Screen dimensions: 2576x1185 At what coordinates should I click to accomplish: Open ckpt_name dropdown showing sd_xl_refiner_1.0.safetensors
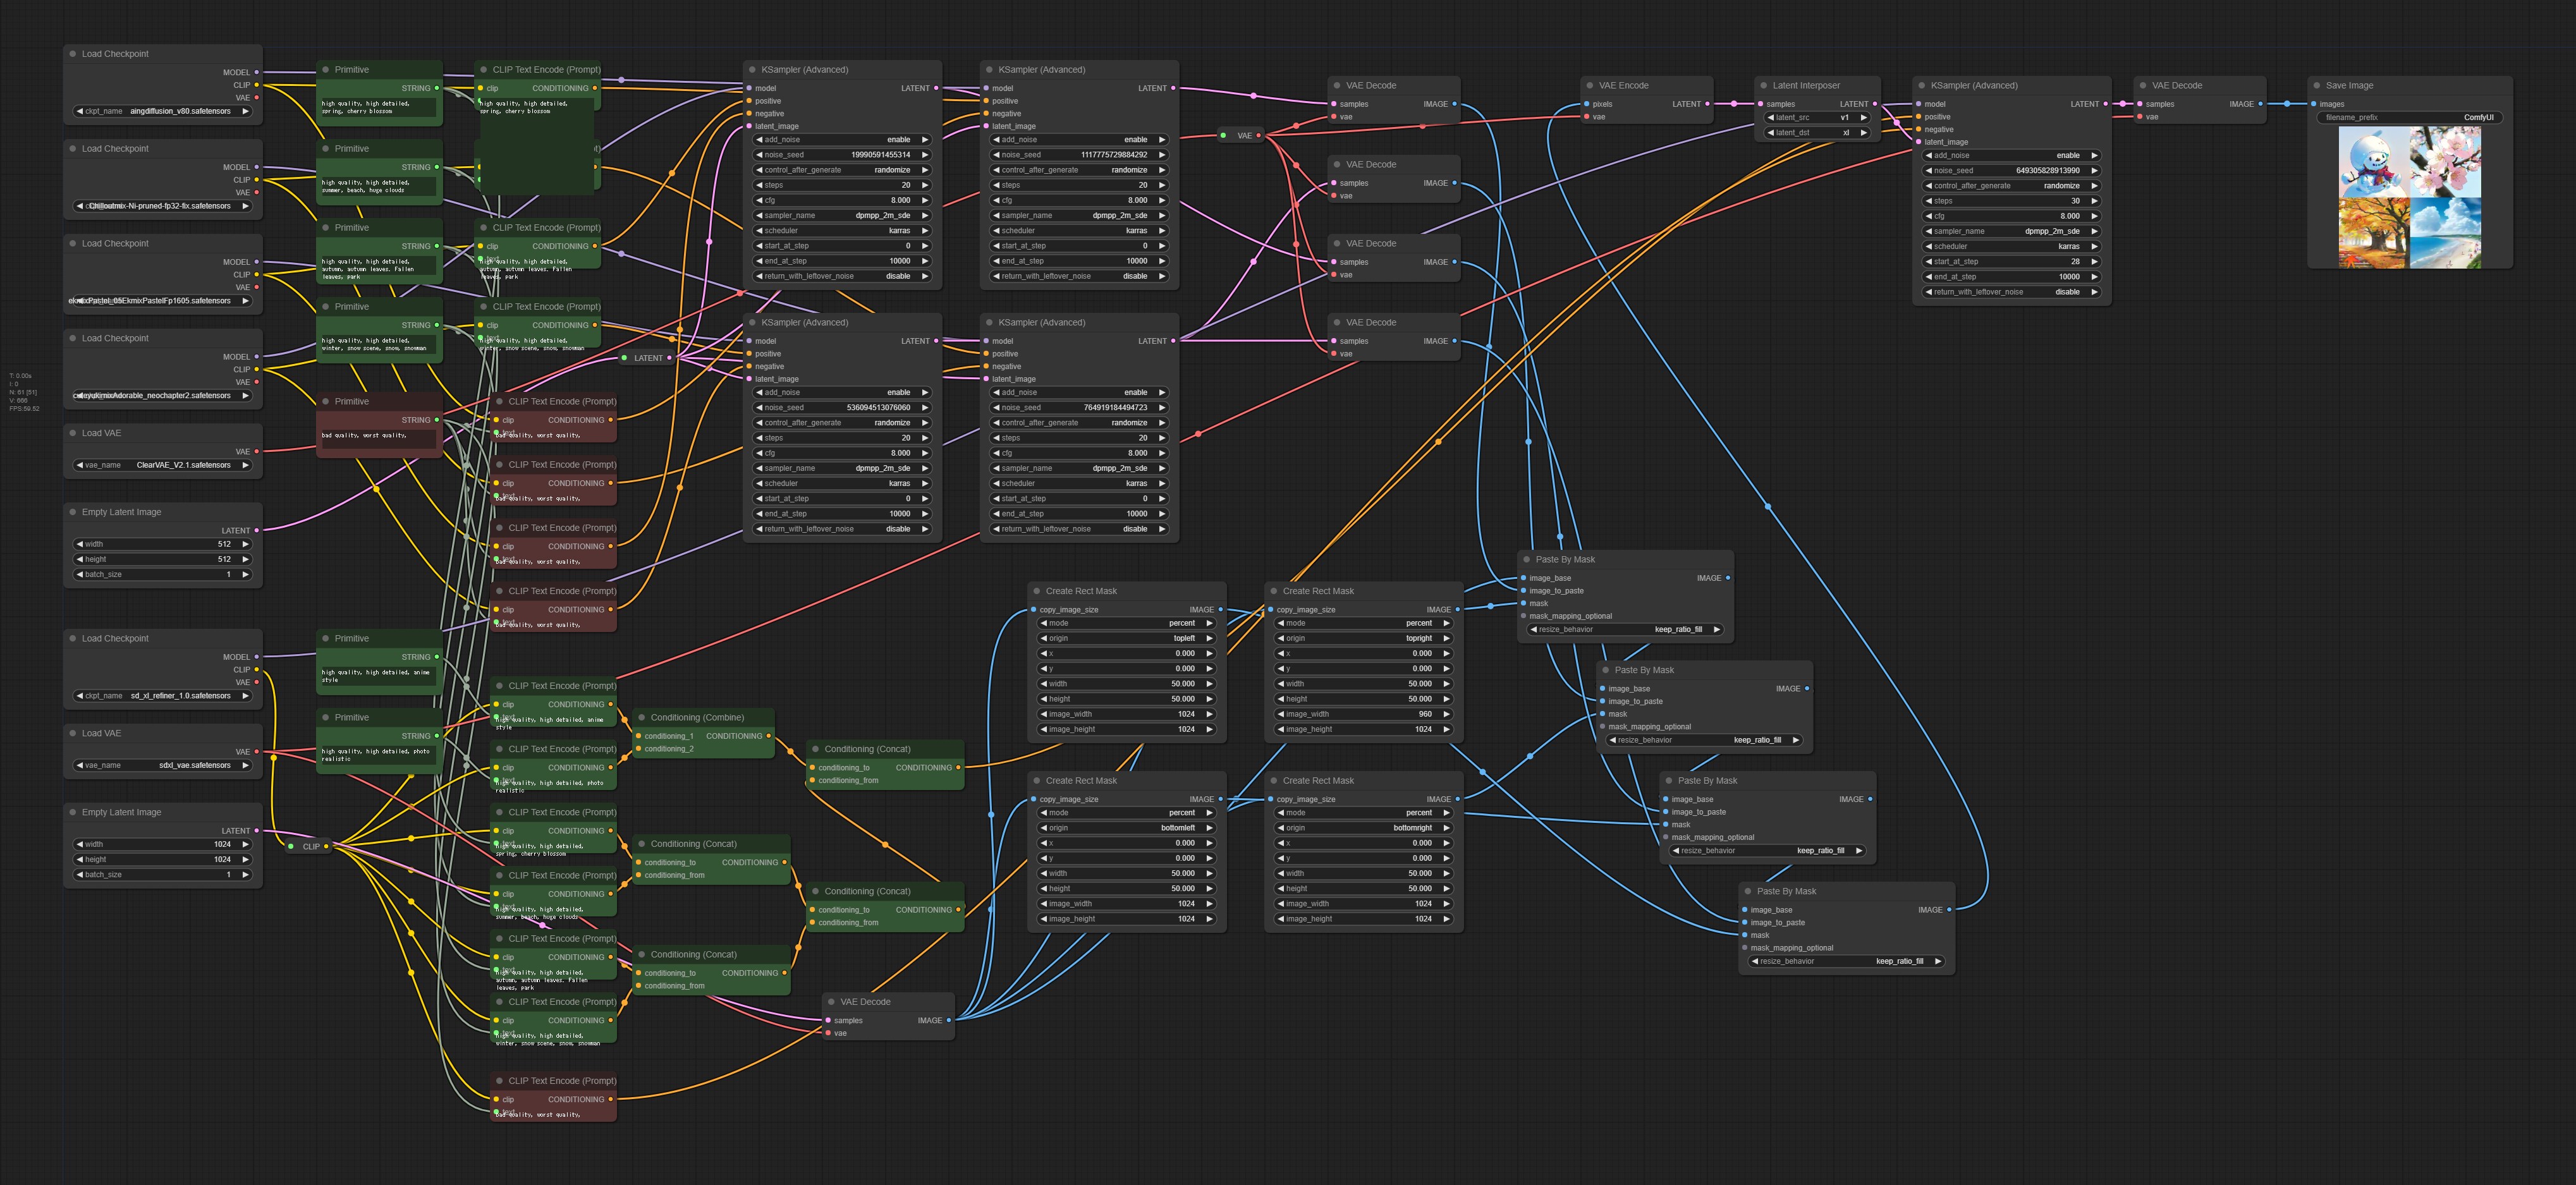tap(163, 696)
